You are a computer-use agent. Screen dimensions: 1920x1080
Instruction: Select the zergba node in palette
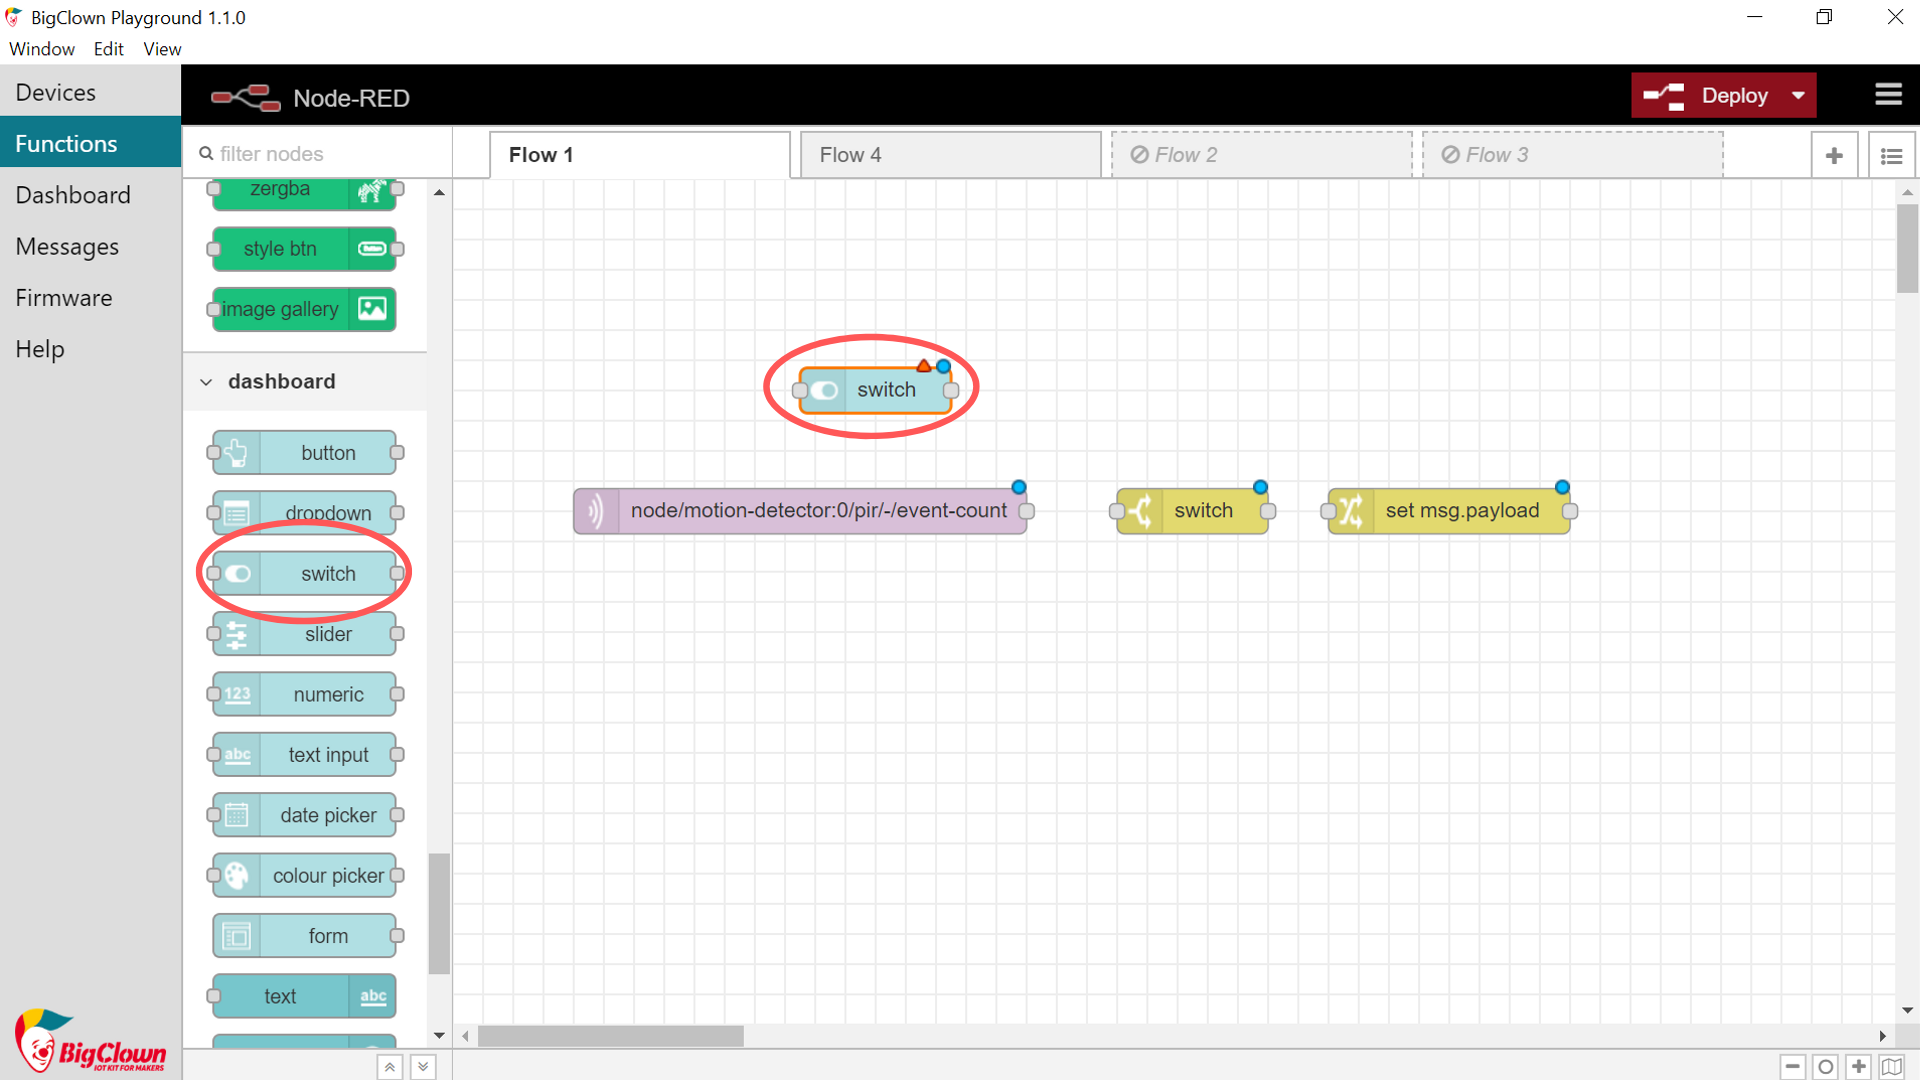click(x=305, y=192)
